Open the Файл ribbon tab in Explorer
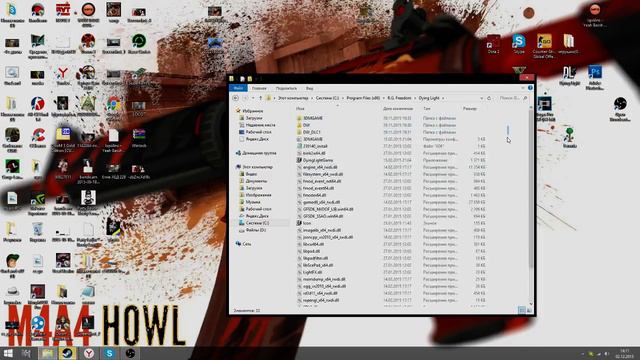This screenshot has height=360, width=640. tap(238, 88)
